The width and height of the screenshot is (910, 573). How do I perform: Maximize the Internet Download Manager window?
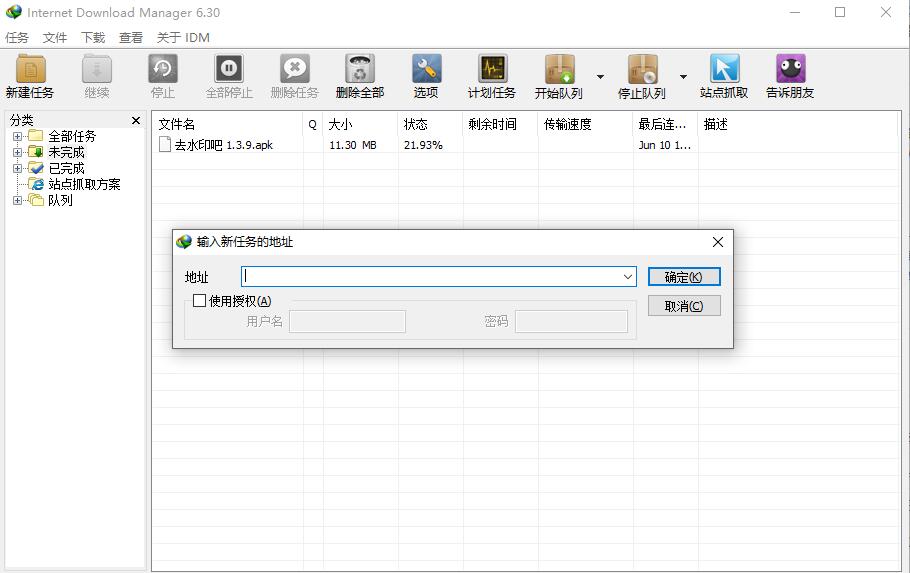(x=840, y=12)
